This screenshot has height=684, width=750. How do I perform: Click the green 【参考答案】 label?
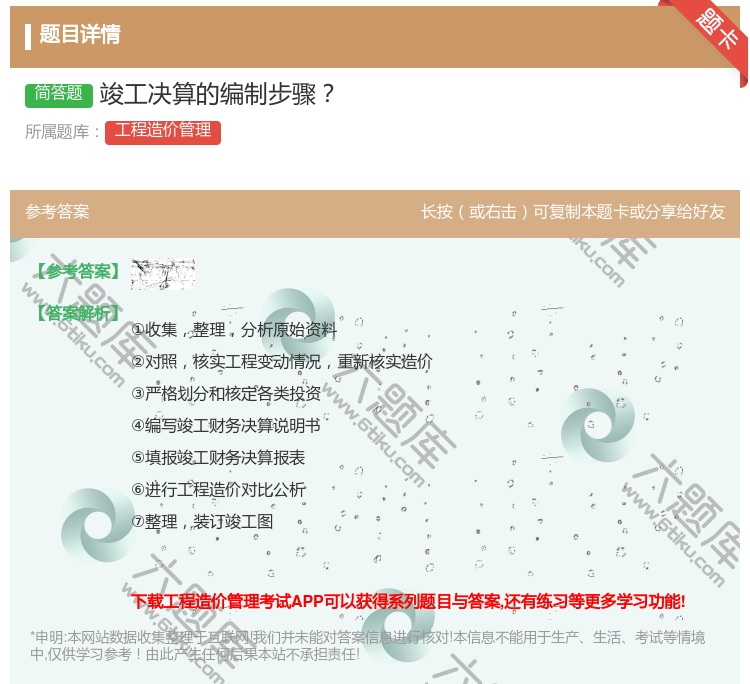[x=78, y=272]
